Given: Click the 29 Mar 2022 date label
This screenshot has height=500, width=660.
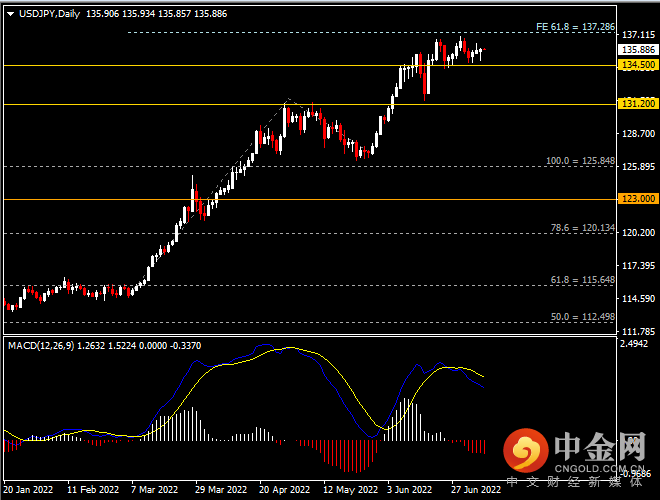Looking at the screenshot, I should click(x=221, y=490).
